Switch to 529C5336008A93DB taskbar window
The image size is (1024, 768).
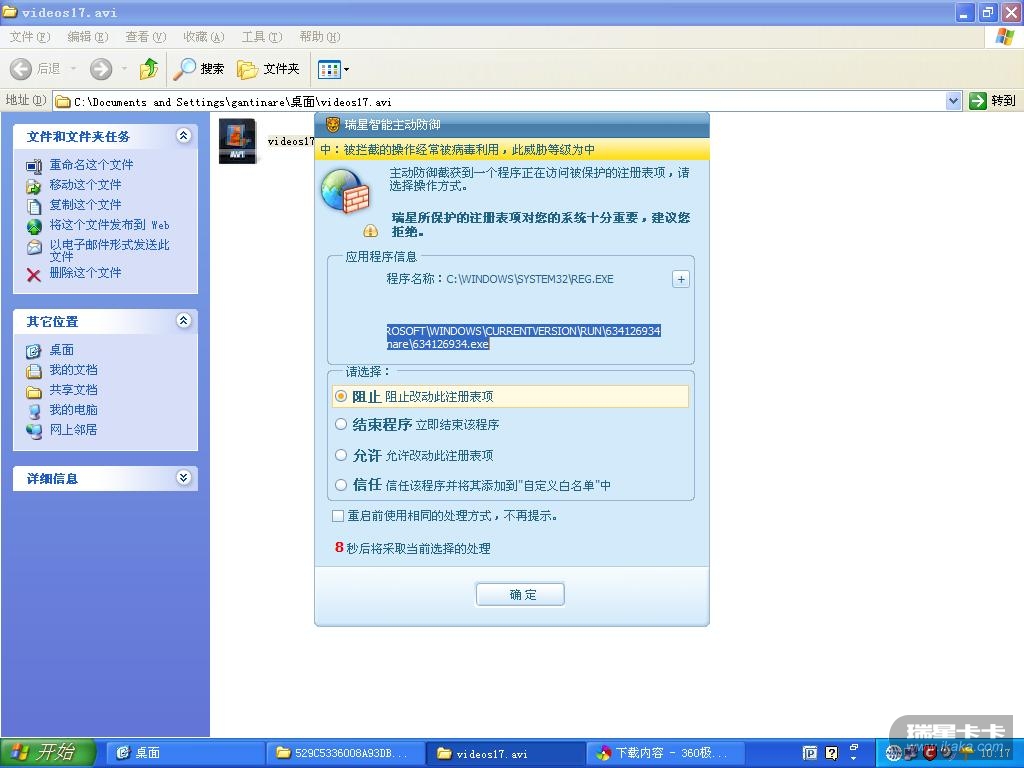pyautogui.click(x=346, y=753)
